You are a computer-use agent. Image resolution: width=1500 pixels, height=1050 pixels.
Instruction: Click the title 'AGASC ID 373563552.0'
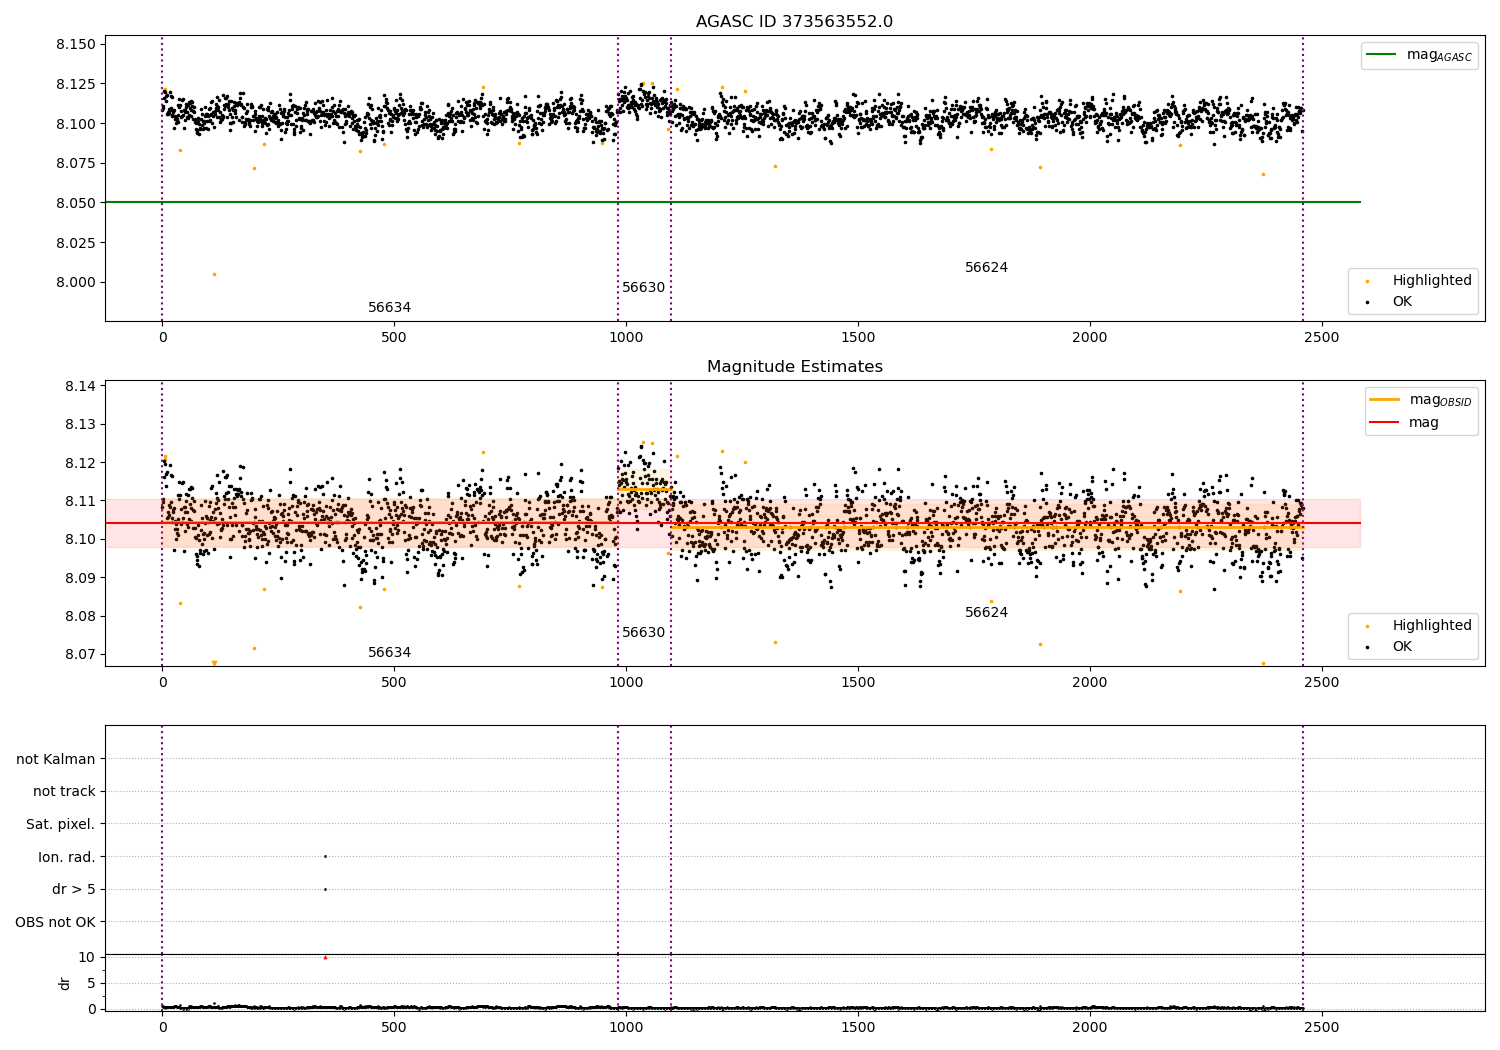click(794, 22)
